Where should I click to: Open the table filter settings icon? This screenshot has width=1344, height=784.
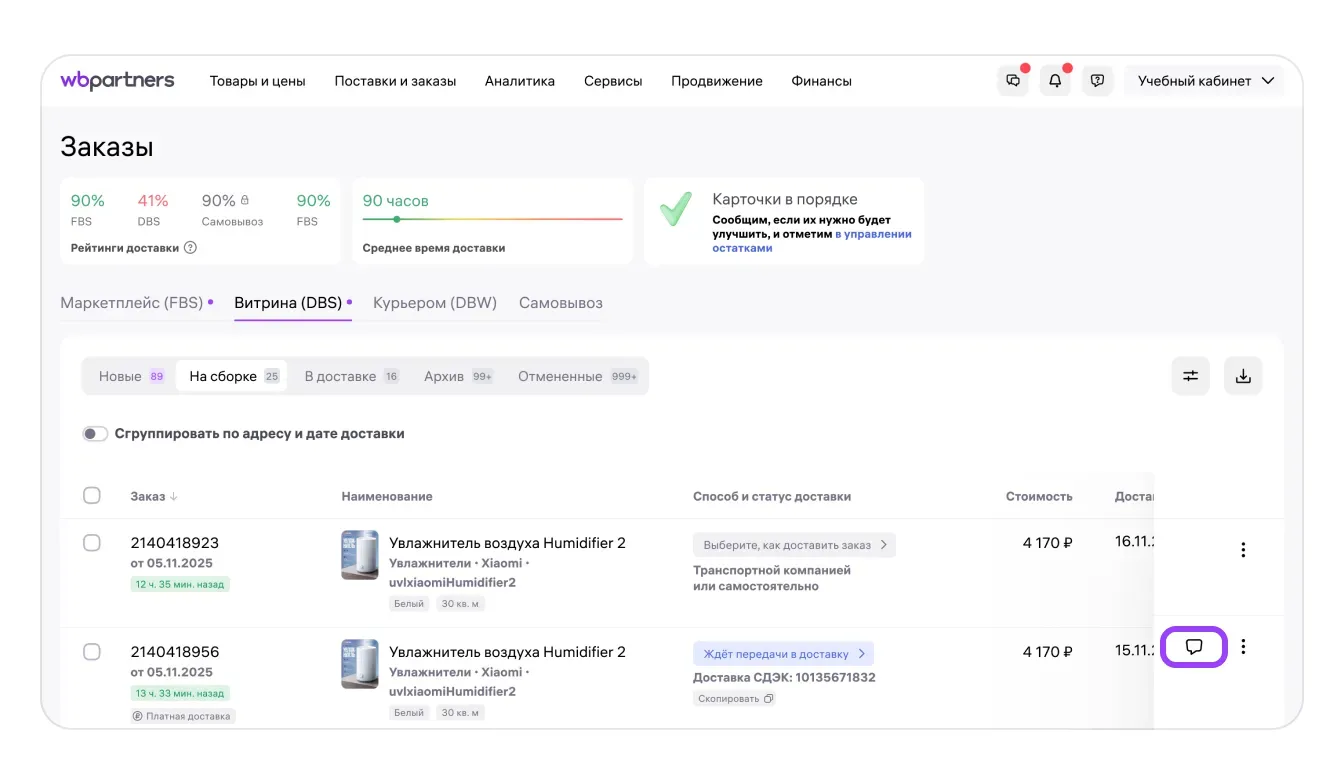[1191, 376]
